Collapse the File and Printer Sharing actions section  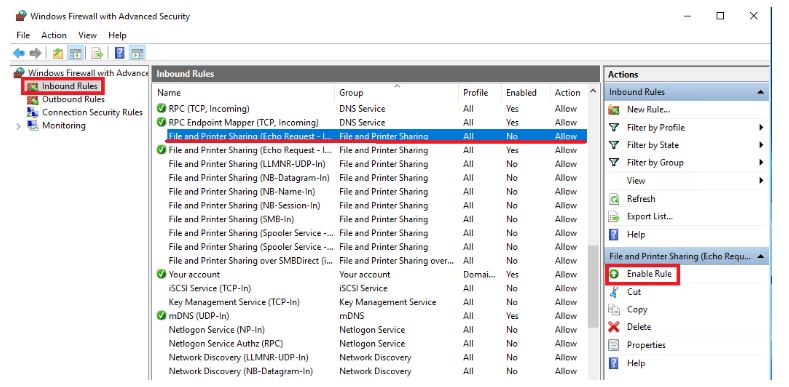click(x=760, y=256)
